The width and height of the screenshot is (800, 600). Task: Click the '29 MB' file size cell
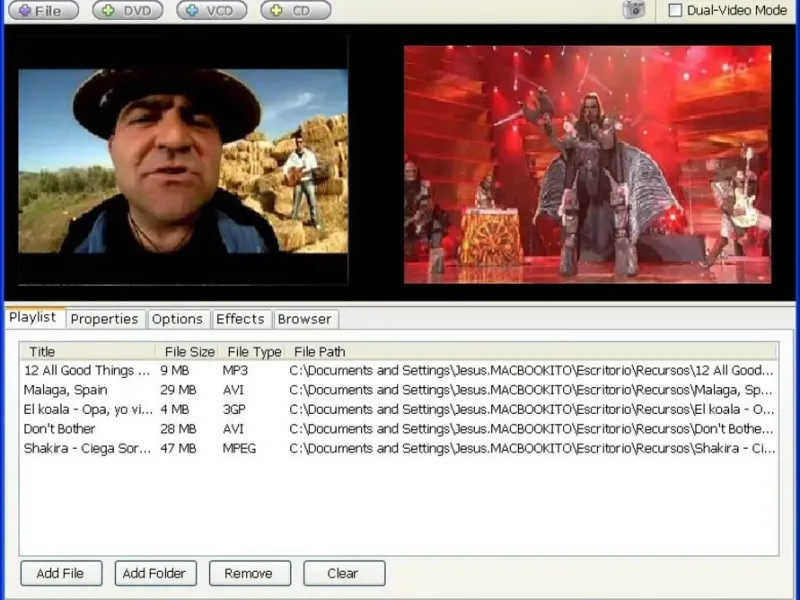pyautogui.click(x=178, y=390)
